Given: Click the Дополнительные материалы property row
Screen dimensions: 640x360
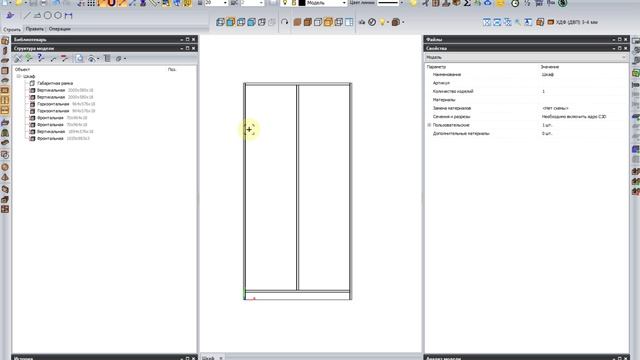Looking at the screenshot, I should 527,133.
